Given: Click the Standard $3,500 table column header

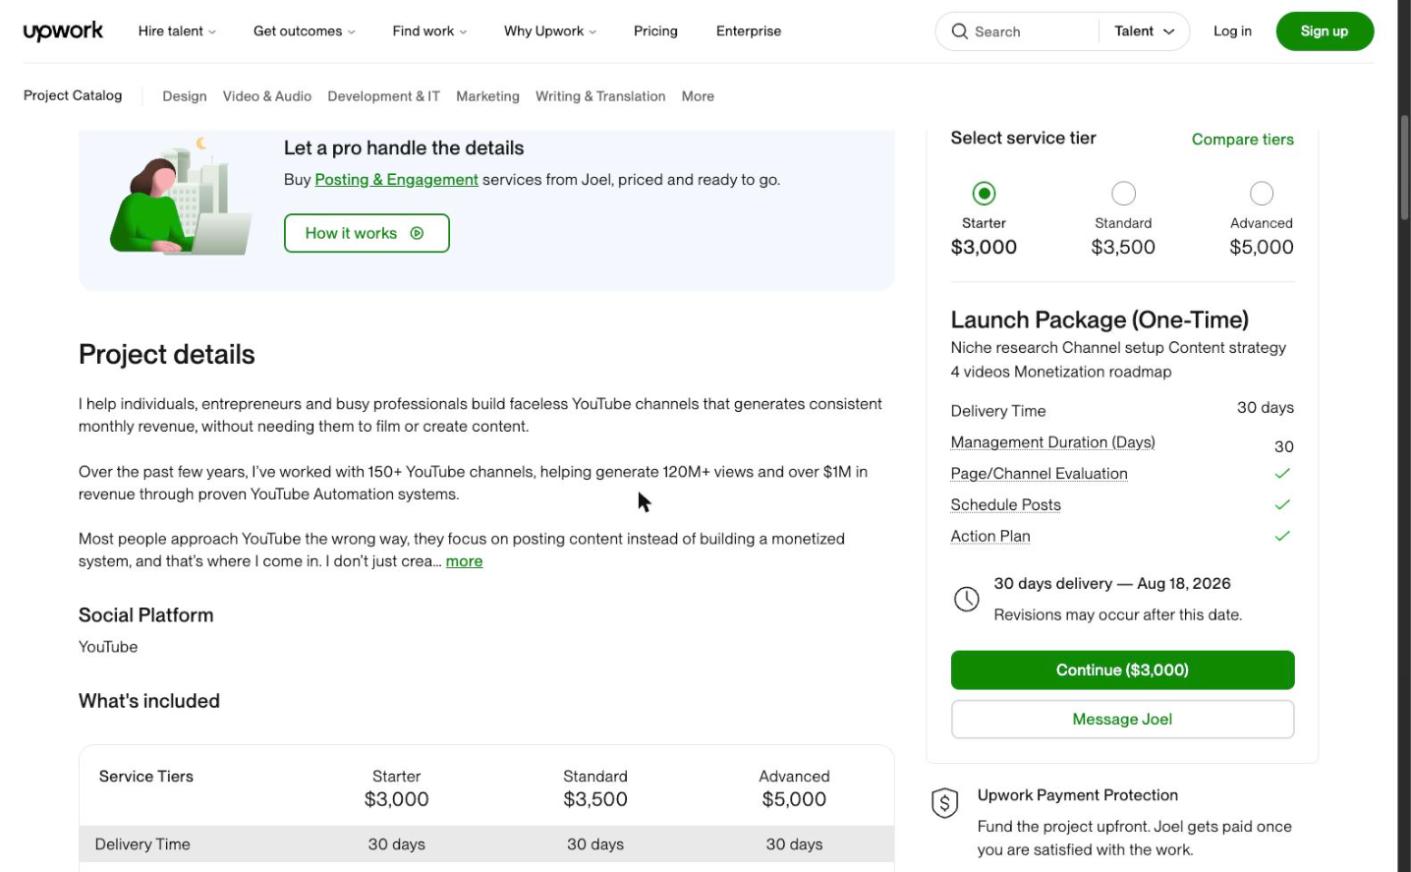Looking at the screenshot, I should coord(595,788).
